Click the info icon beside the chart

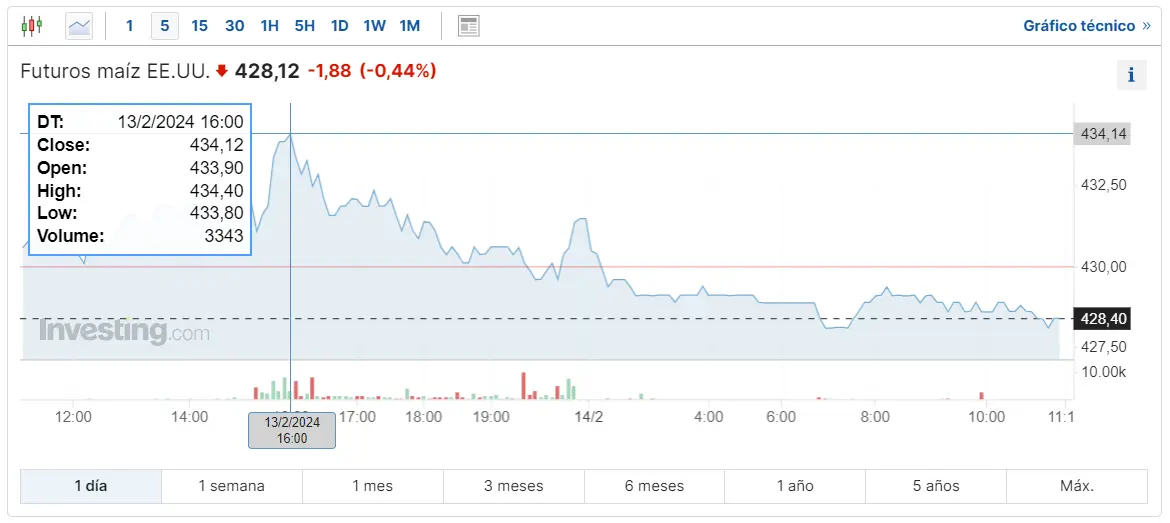pyautogui.click(x=1131, y=75)
